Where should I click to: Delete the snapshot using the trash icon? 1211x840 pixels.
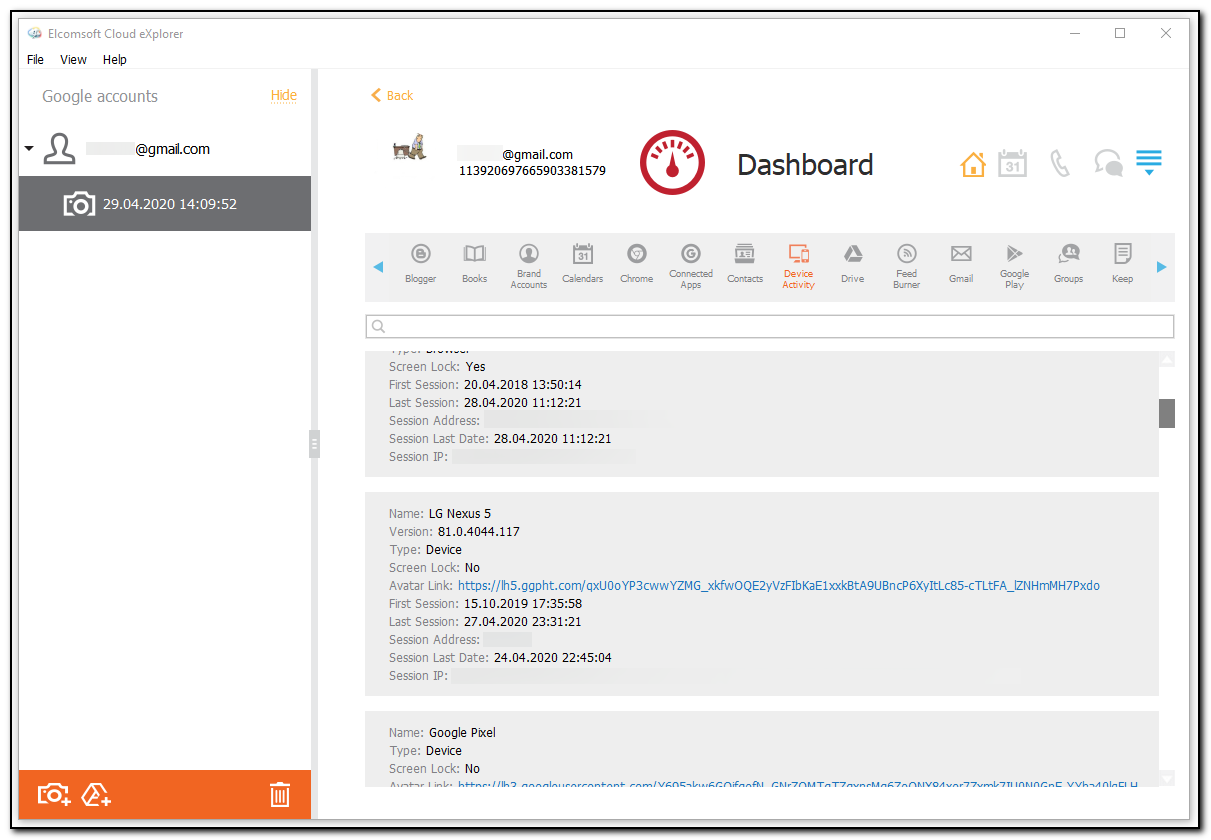279,794
